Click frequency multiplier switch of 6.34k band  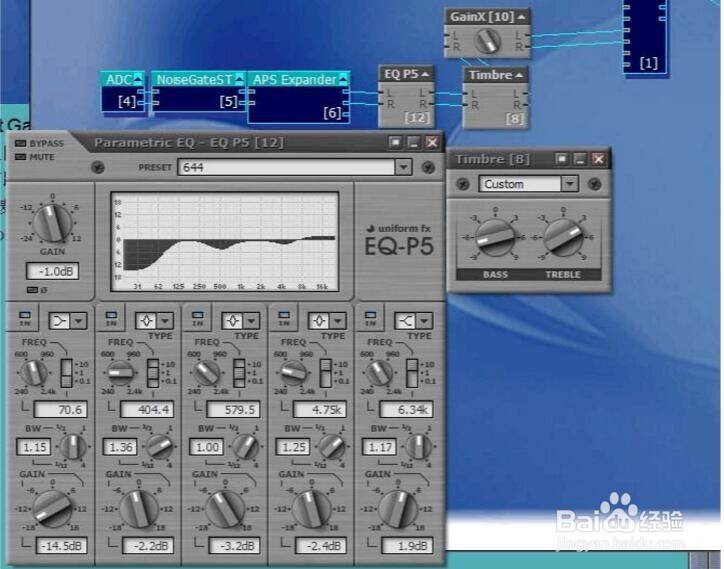tap(412, 373)
